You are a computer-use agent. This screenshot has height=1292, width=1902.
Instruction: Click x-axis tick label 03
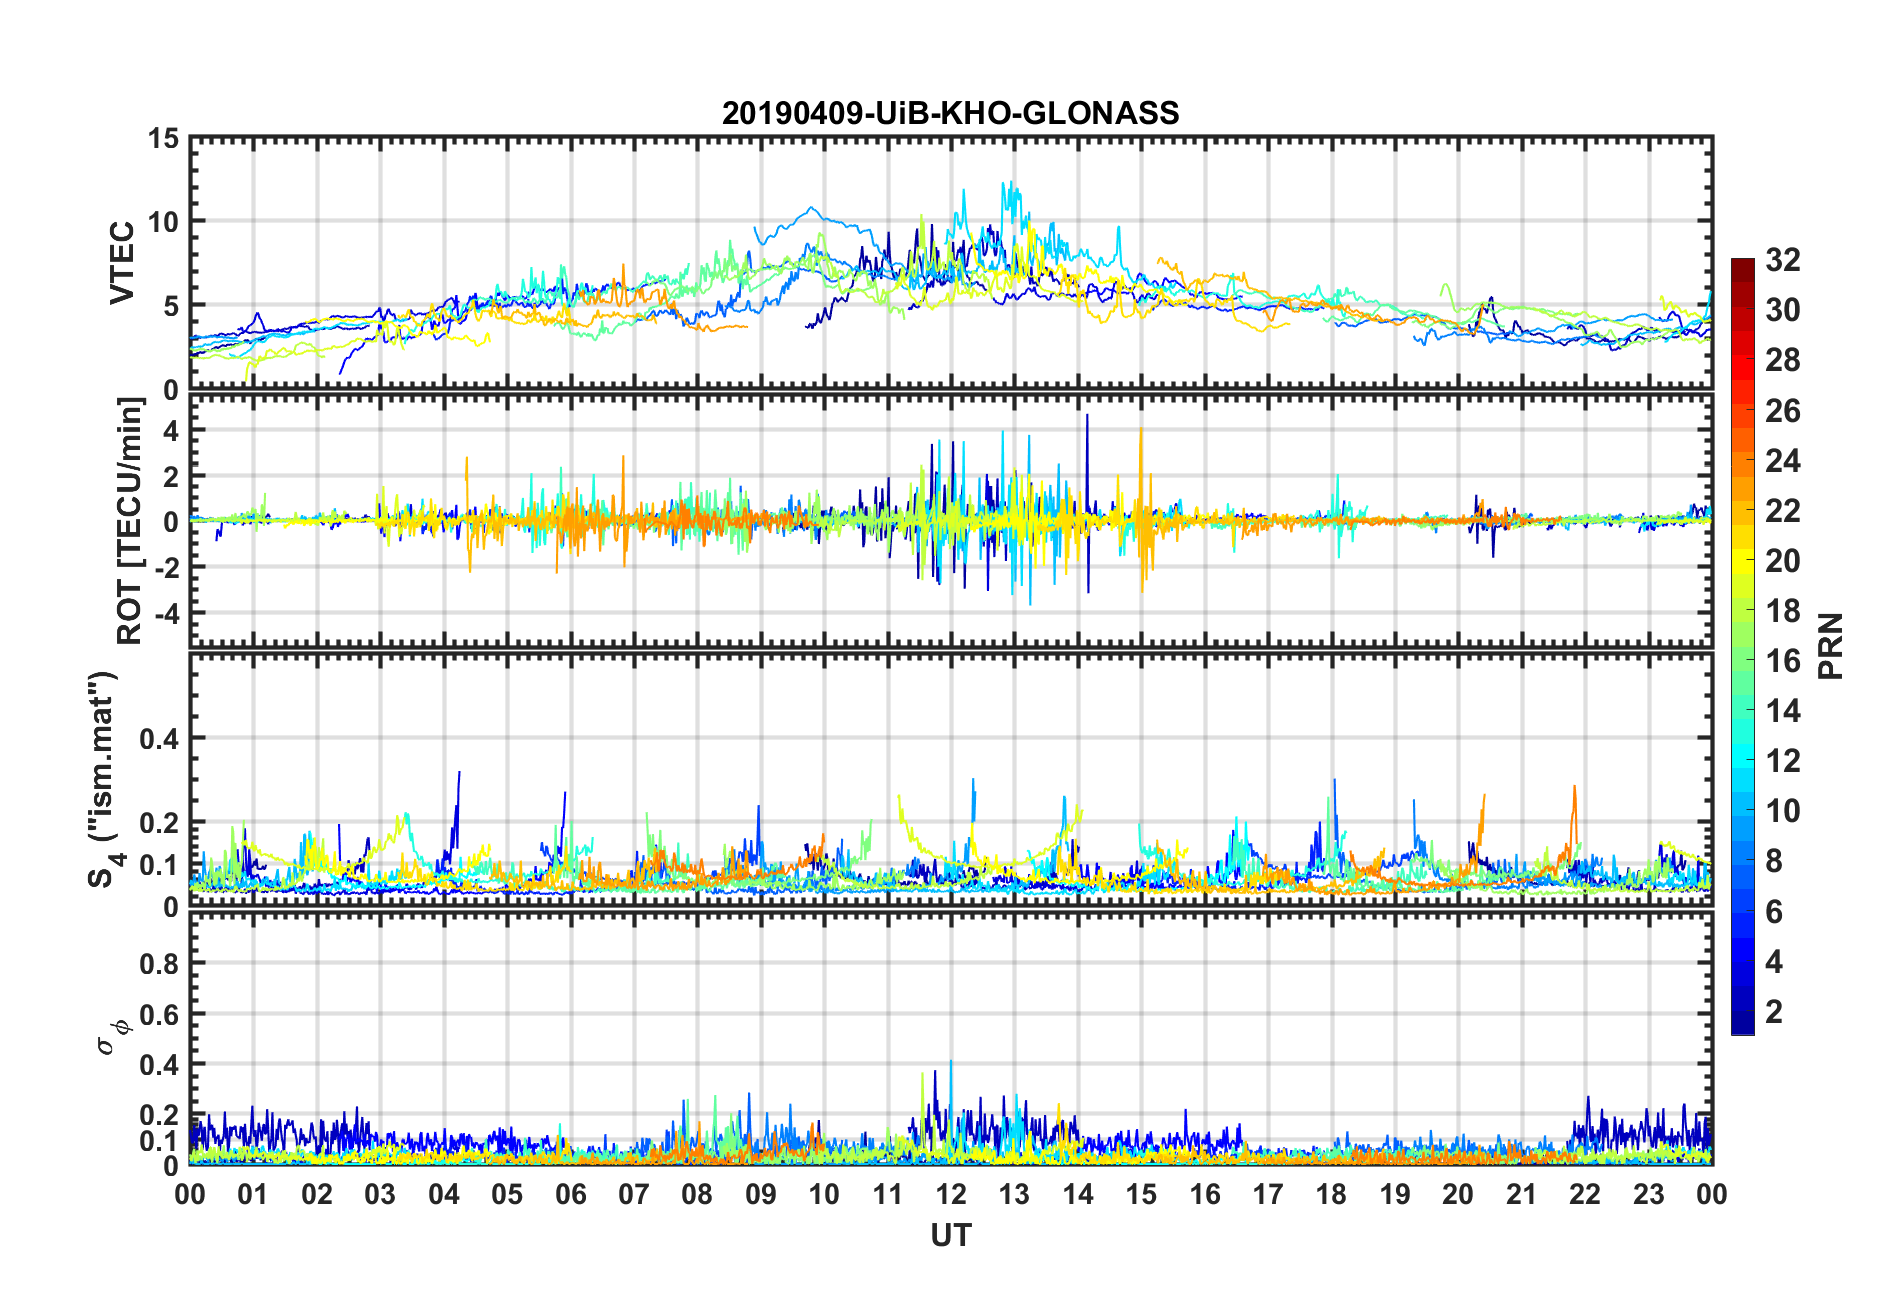(x=380, y=1194)
